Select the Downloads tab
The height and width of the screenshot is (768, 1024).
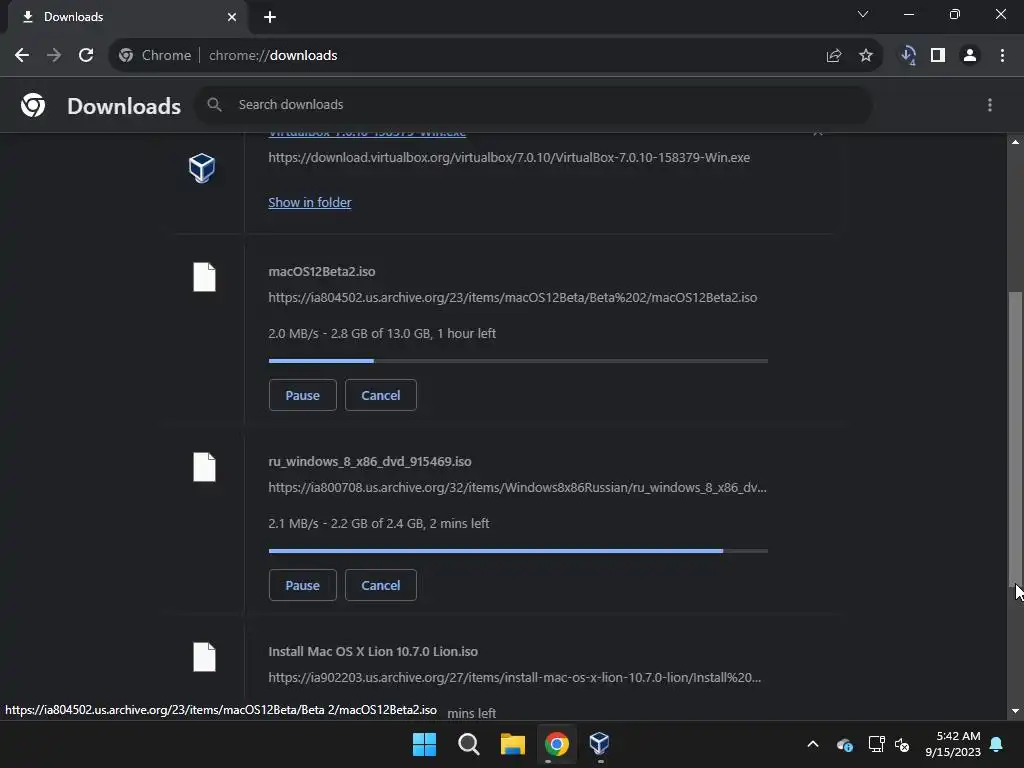(x=129, y=17)
